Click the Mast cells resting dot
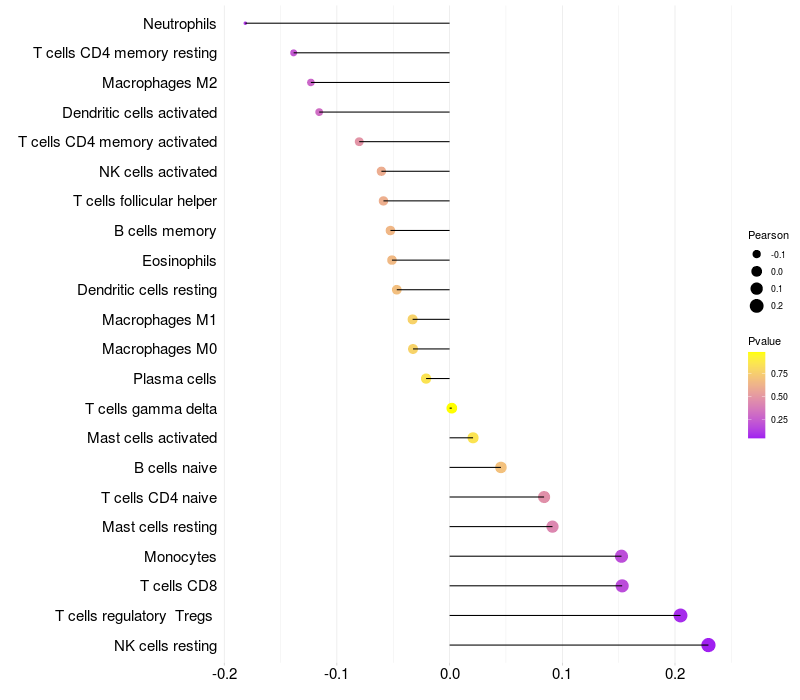 (x=552, y=527)
